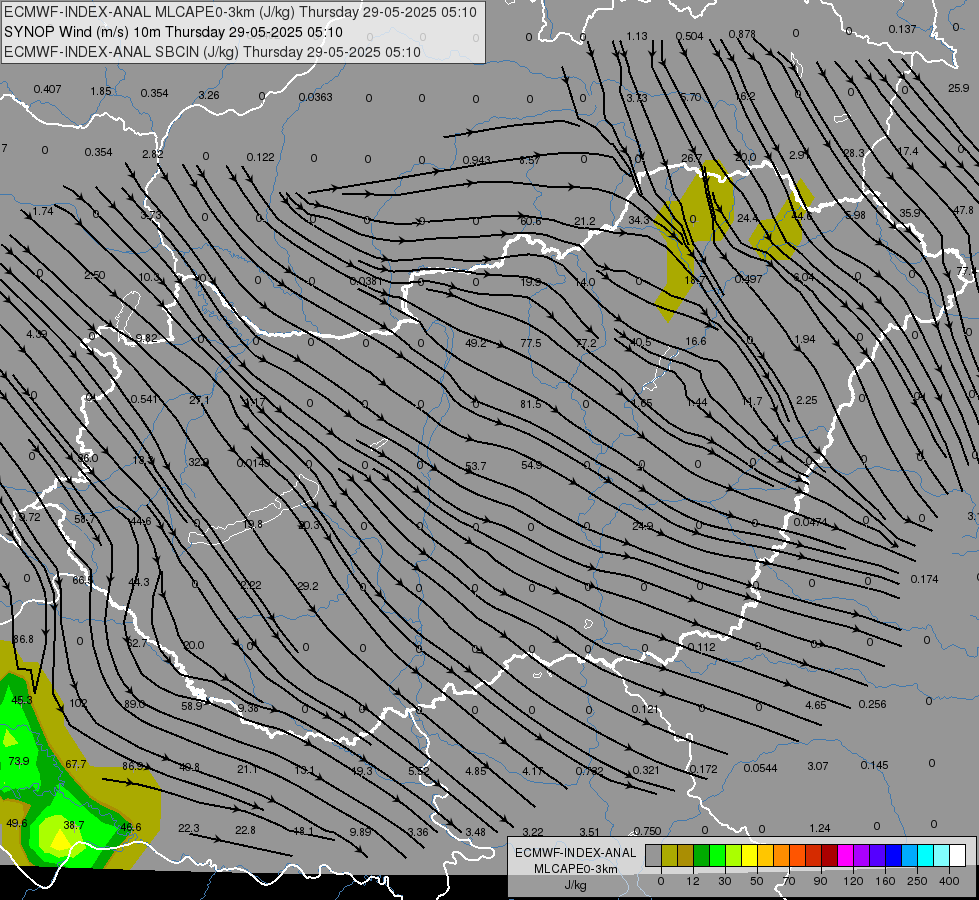
Task: Click the map value 0.174
Action: (x=925, y=579)
